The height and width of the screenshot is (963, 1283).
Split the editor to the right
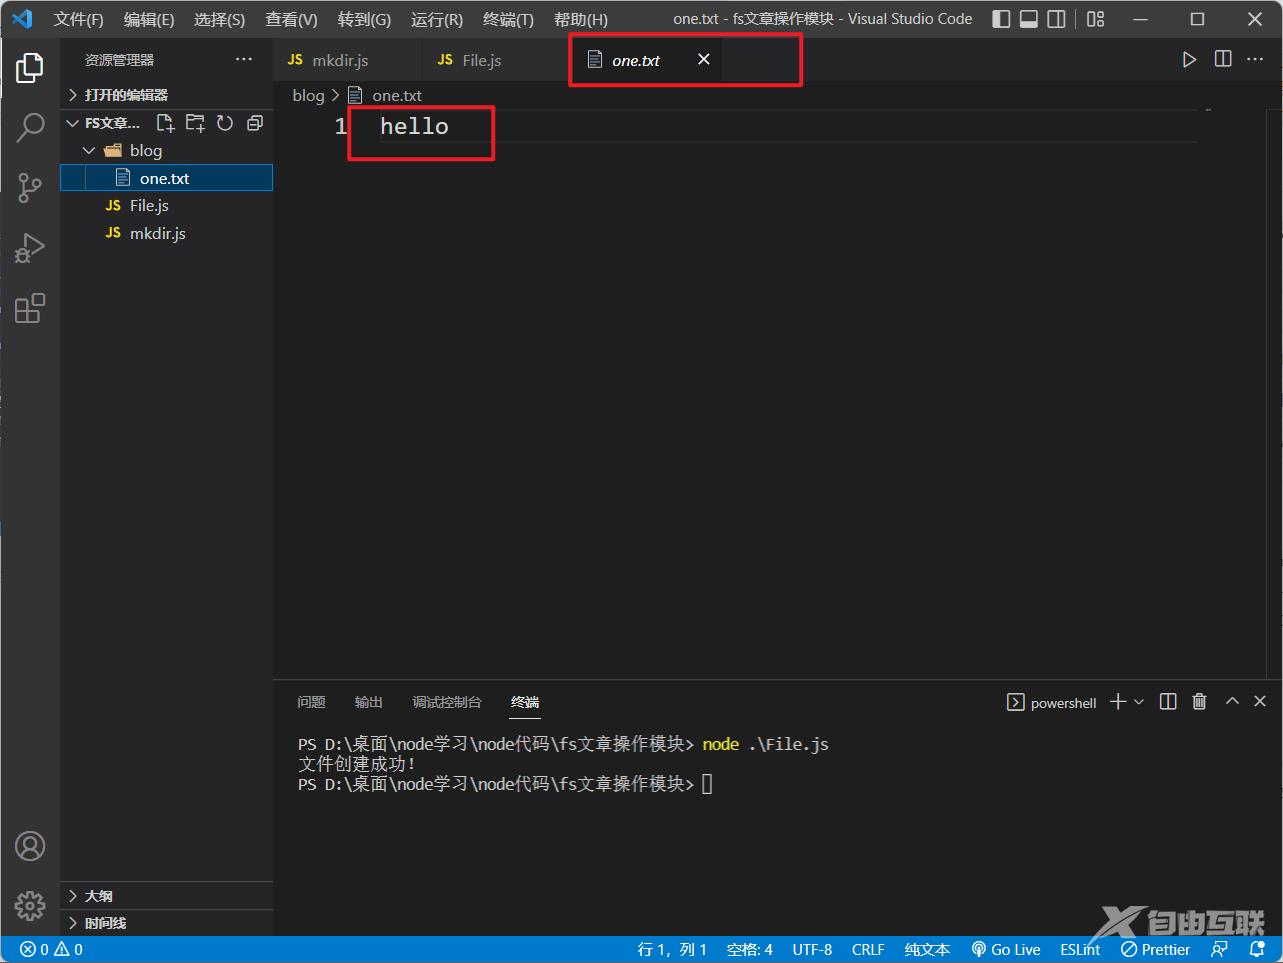pos(1223,60)
